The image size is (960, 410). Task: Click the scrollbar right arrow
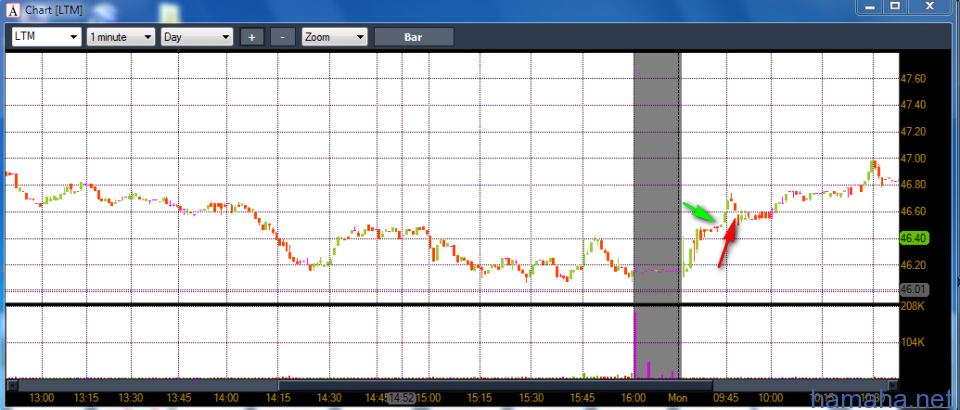point(893,386)
